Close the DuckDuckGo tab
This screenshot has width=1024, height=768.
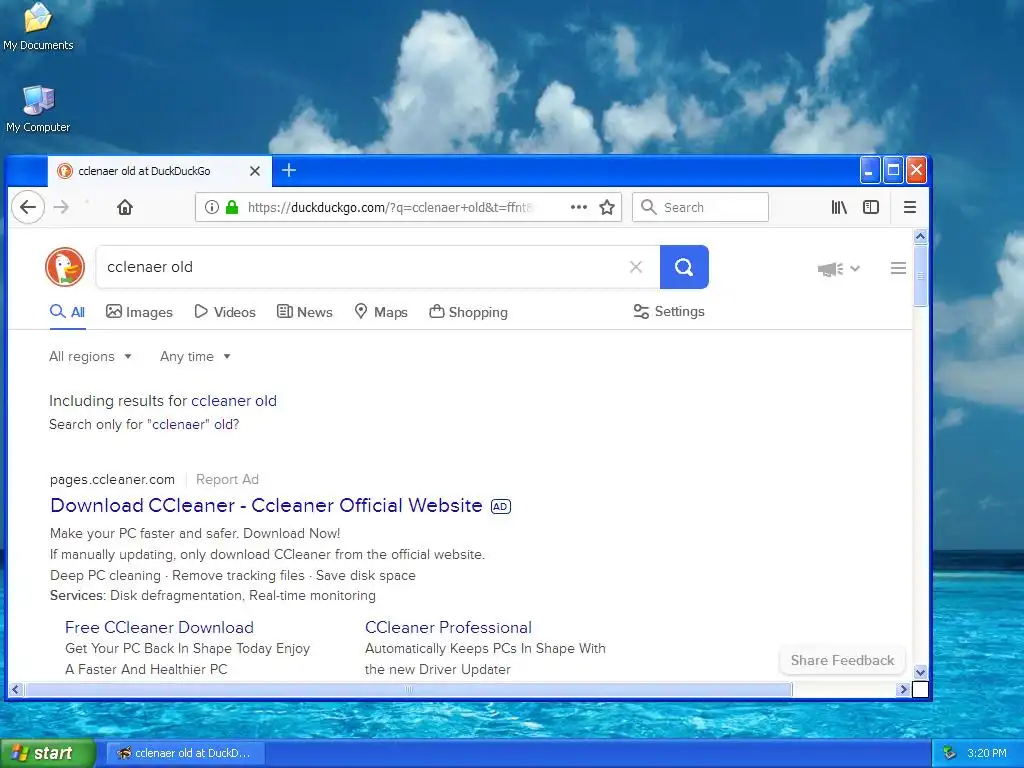255,171
